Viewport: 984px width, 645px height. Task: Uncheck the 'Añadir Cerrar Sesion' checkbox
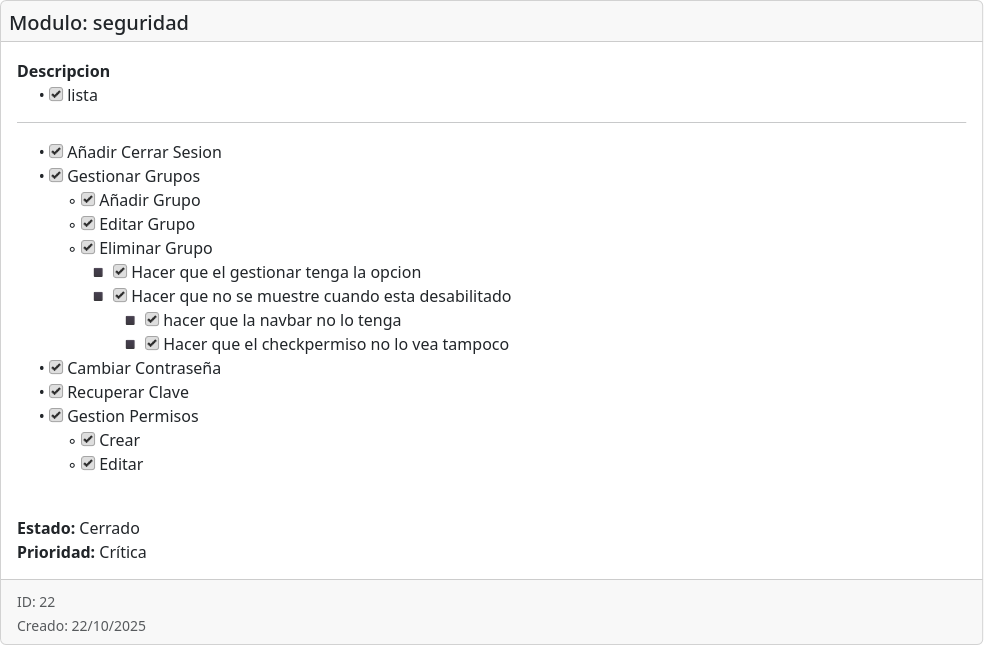(56, 152)
